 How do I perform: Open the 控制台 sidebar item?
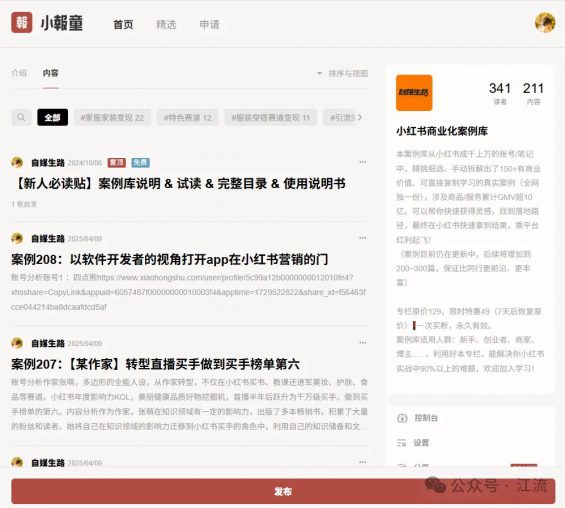coord(426,418)
